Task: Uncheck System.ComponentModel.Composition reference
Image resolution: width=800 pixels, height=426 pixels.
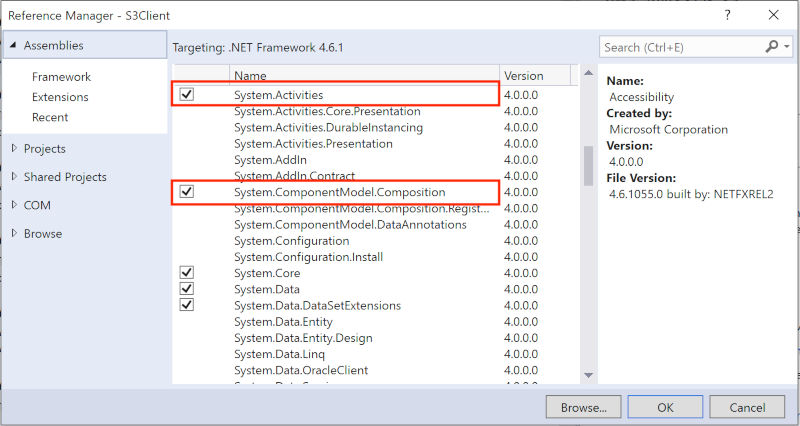Action: 186,191
